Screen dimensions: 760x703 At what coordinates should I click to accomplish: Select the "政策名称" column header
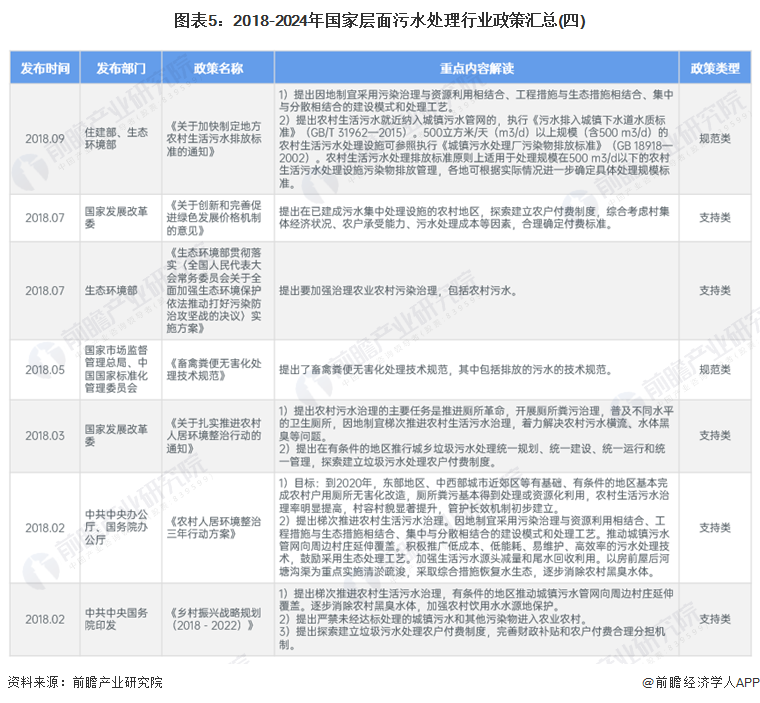(x=218, y=68)
